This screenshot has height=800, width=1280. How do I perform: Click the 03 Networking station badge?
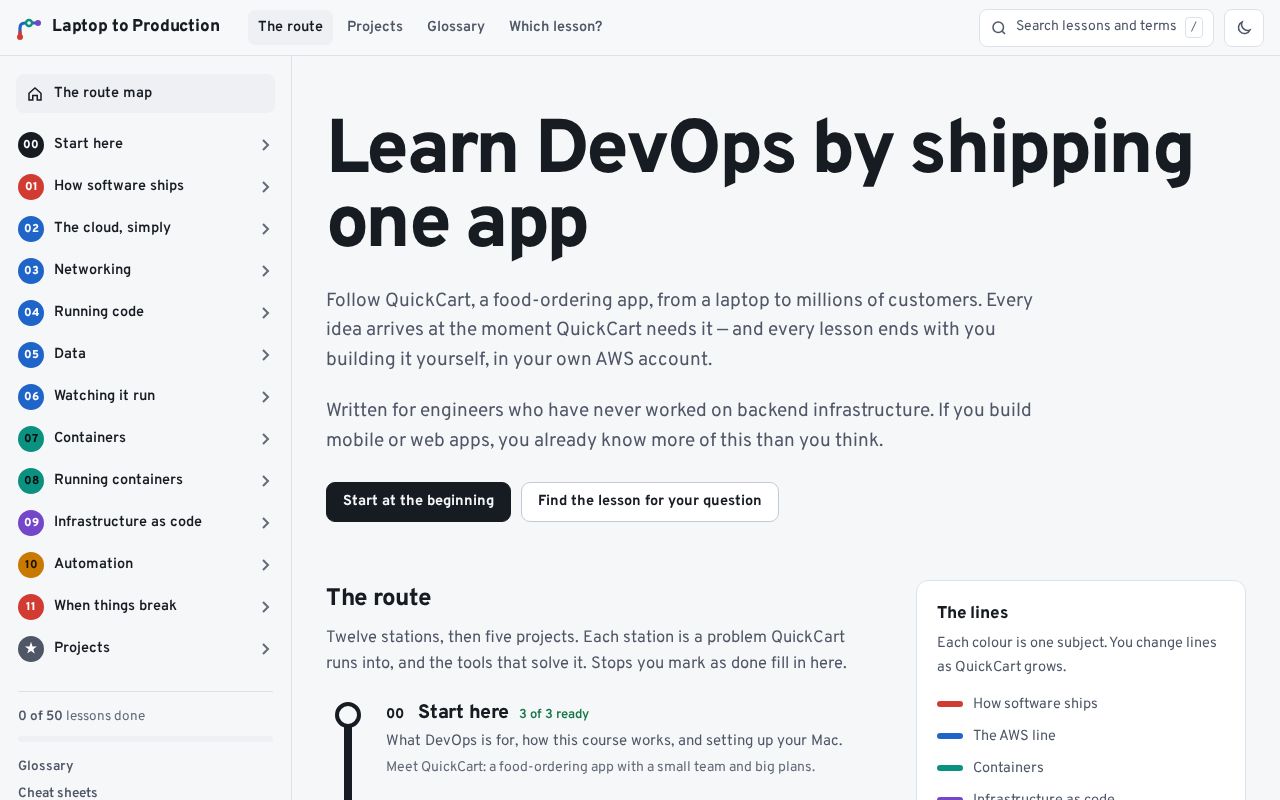click(31, 271)
